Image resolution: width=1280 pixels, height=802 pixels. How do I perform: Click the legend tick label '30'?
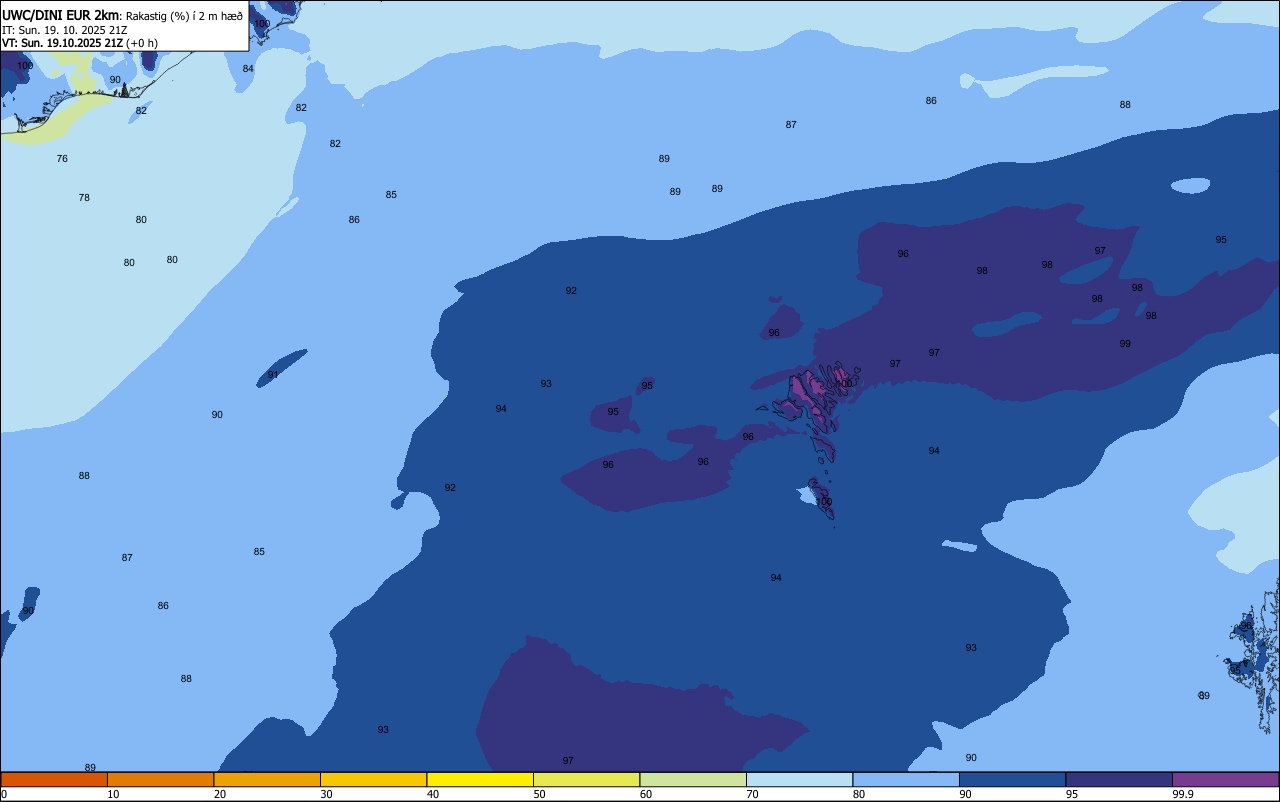(x=326, y=794)
